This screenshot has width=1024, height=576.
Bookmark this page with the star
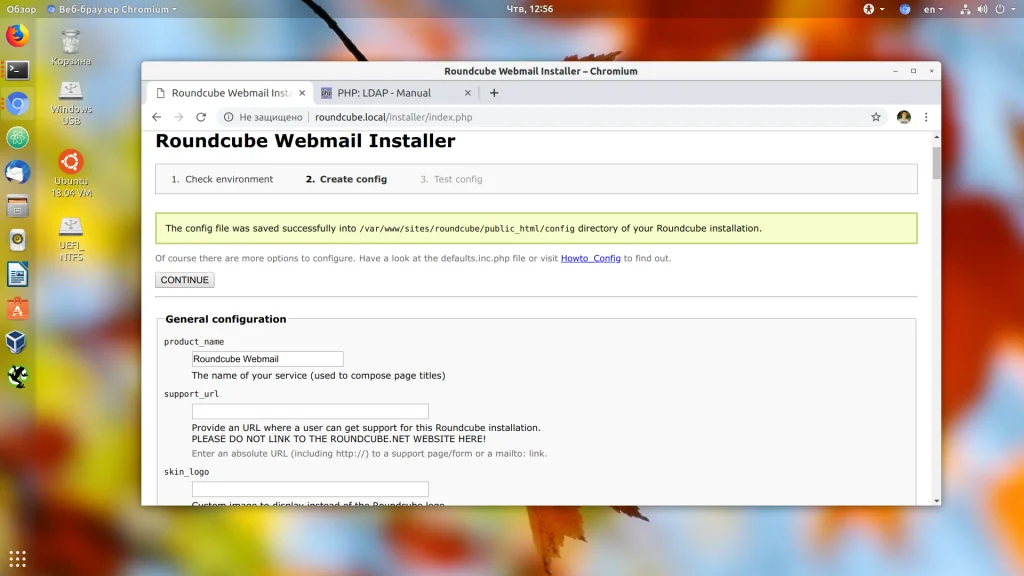point(876,117)
